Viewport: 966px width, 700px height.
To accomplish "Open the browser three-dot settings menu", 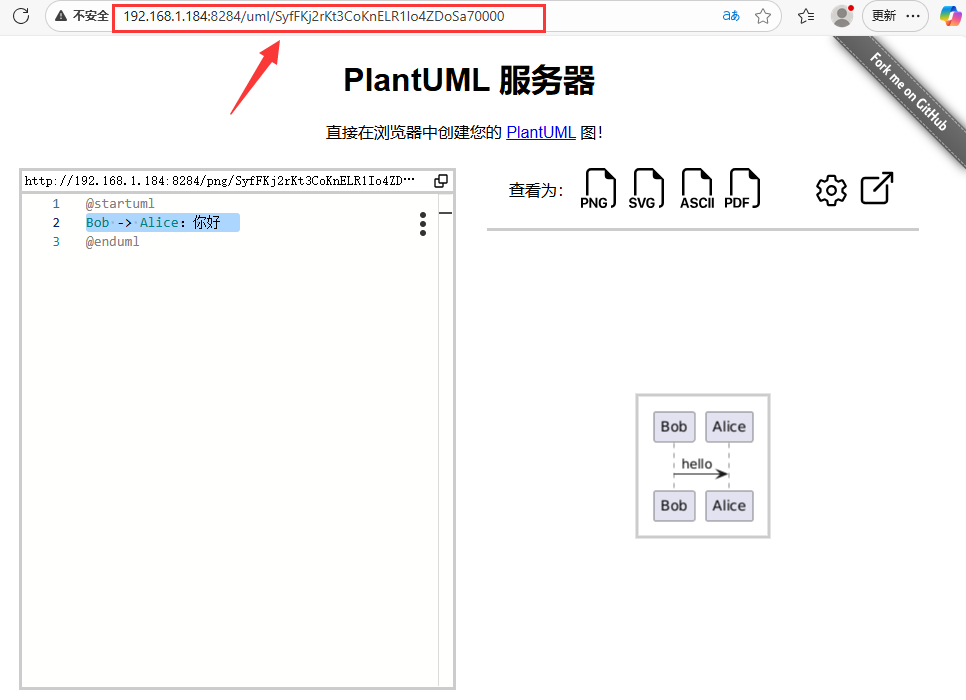I will 913,16.
